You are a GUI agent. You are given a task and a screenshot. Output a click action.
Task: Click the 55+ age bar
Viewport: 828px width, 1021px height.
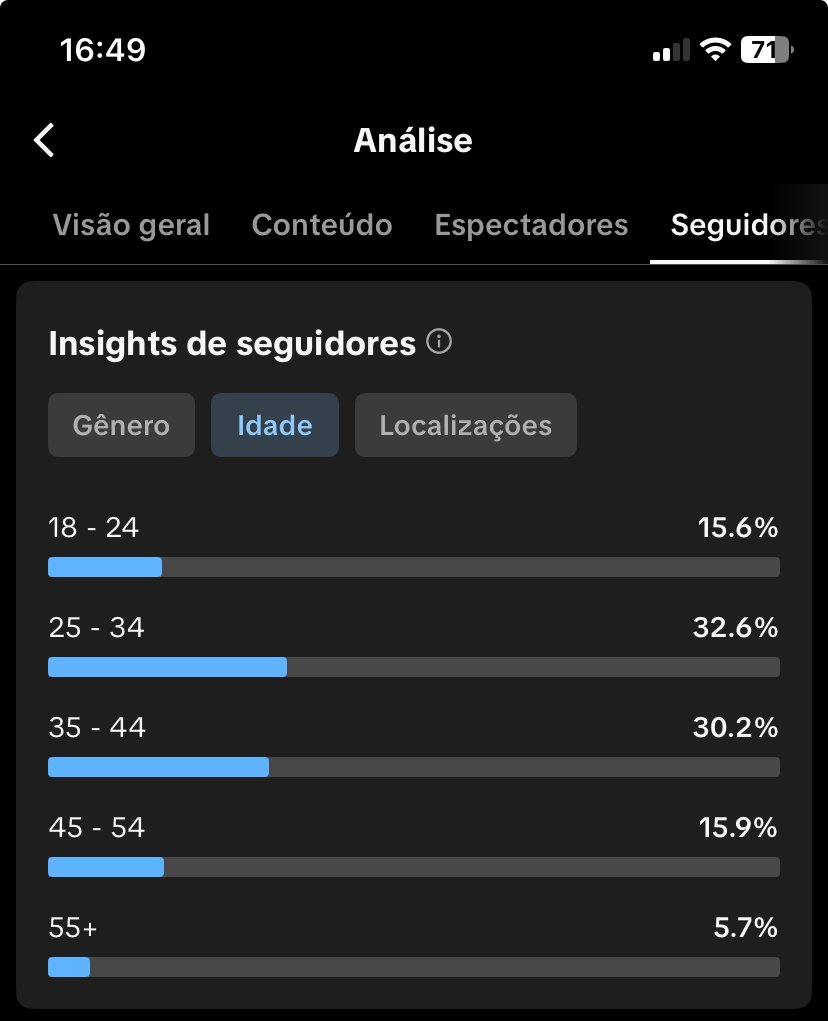click(x=413, y=967)
